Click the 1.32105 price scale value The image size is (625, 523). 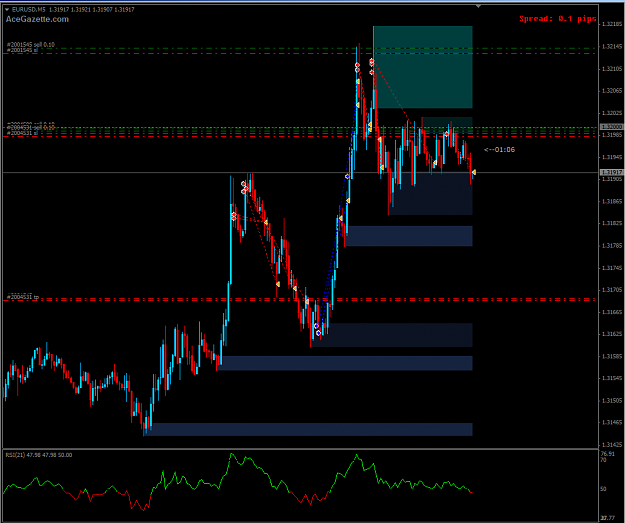[x=611, y=69]
